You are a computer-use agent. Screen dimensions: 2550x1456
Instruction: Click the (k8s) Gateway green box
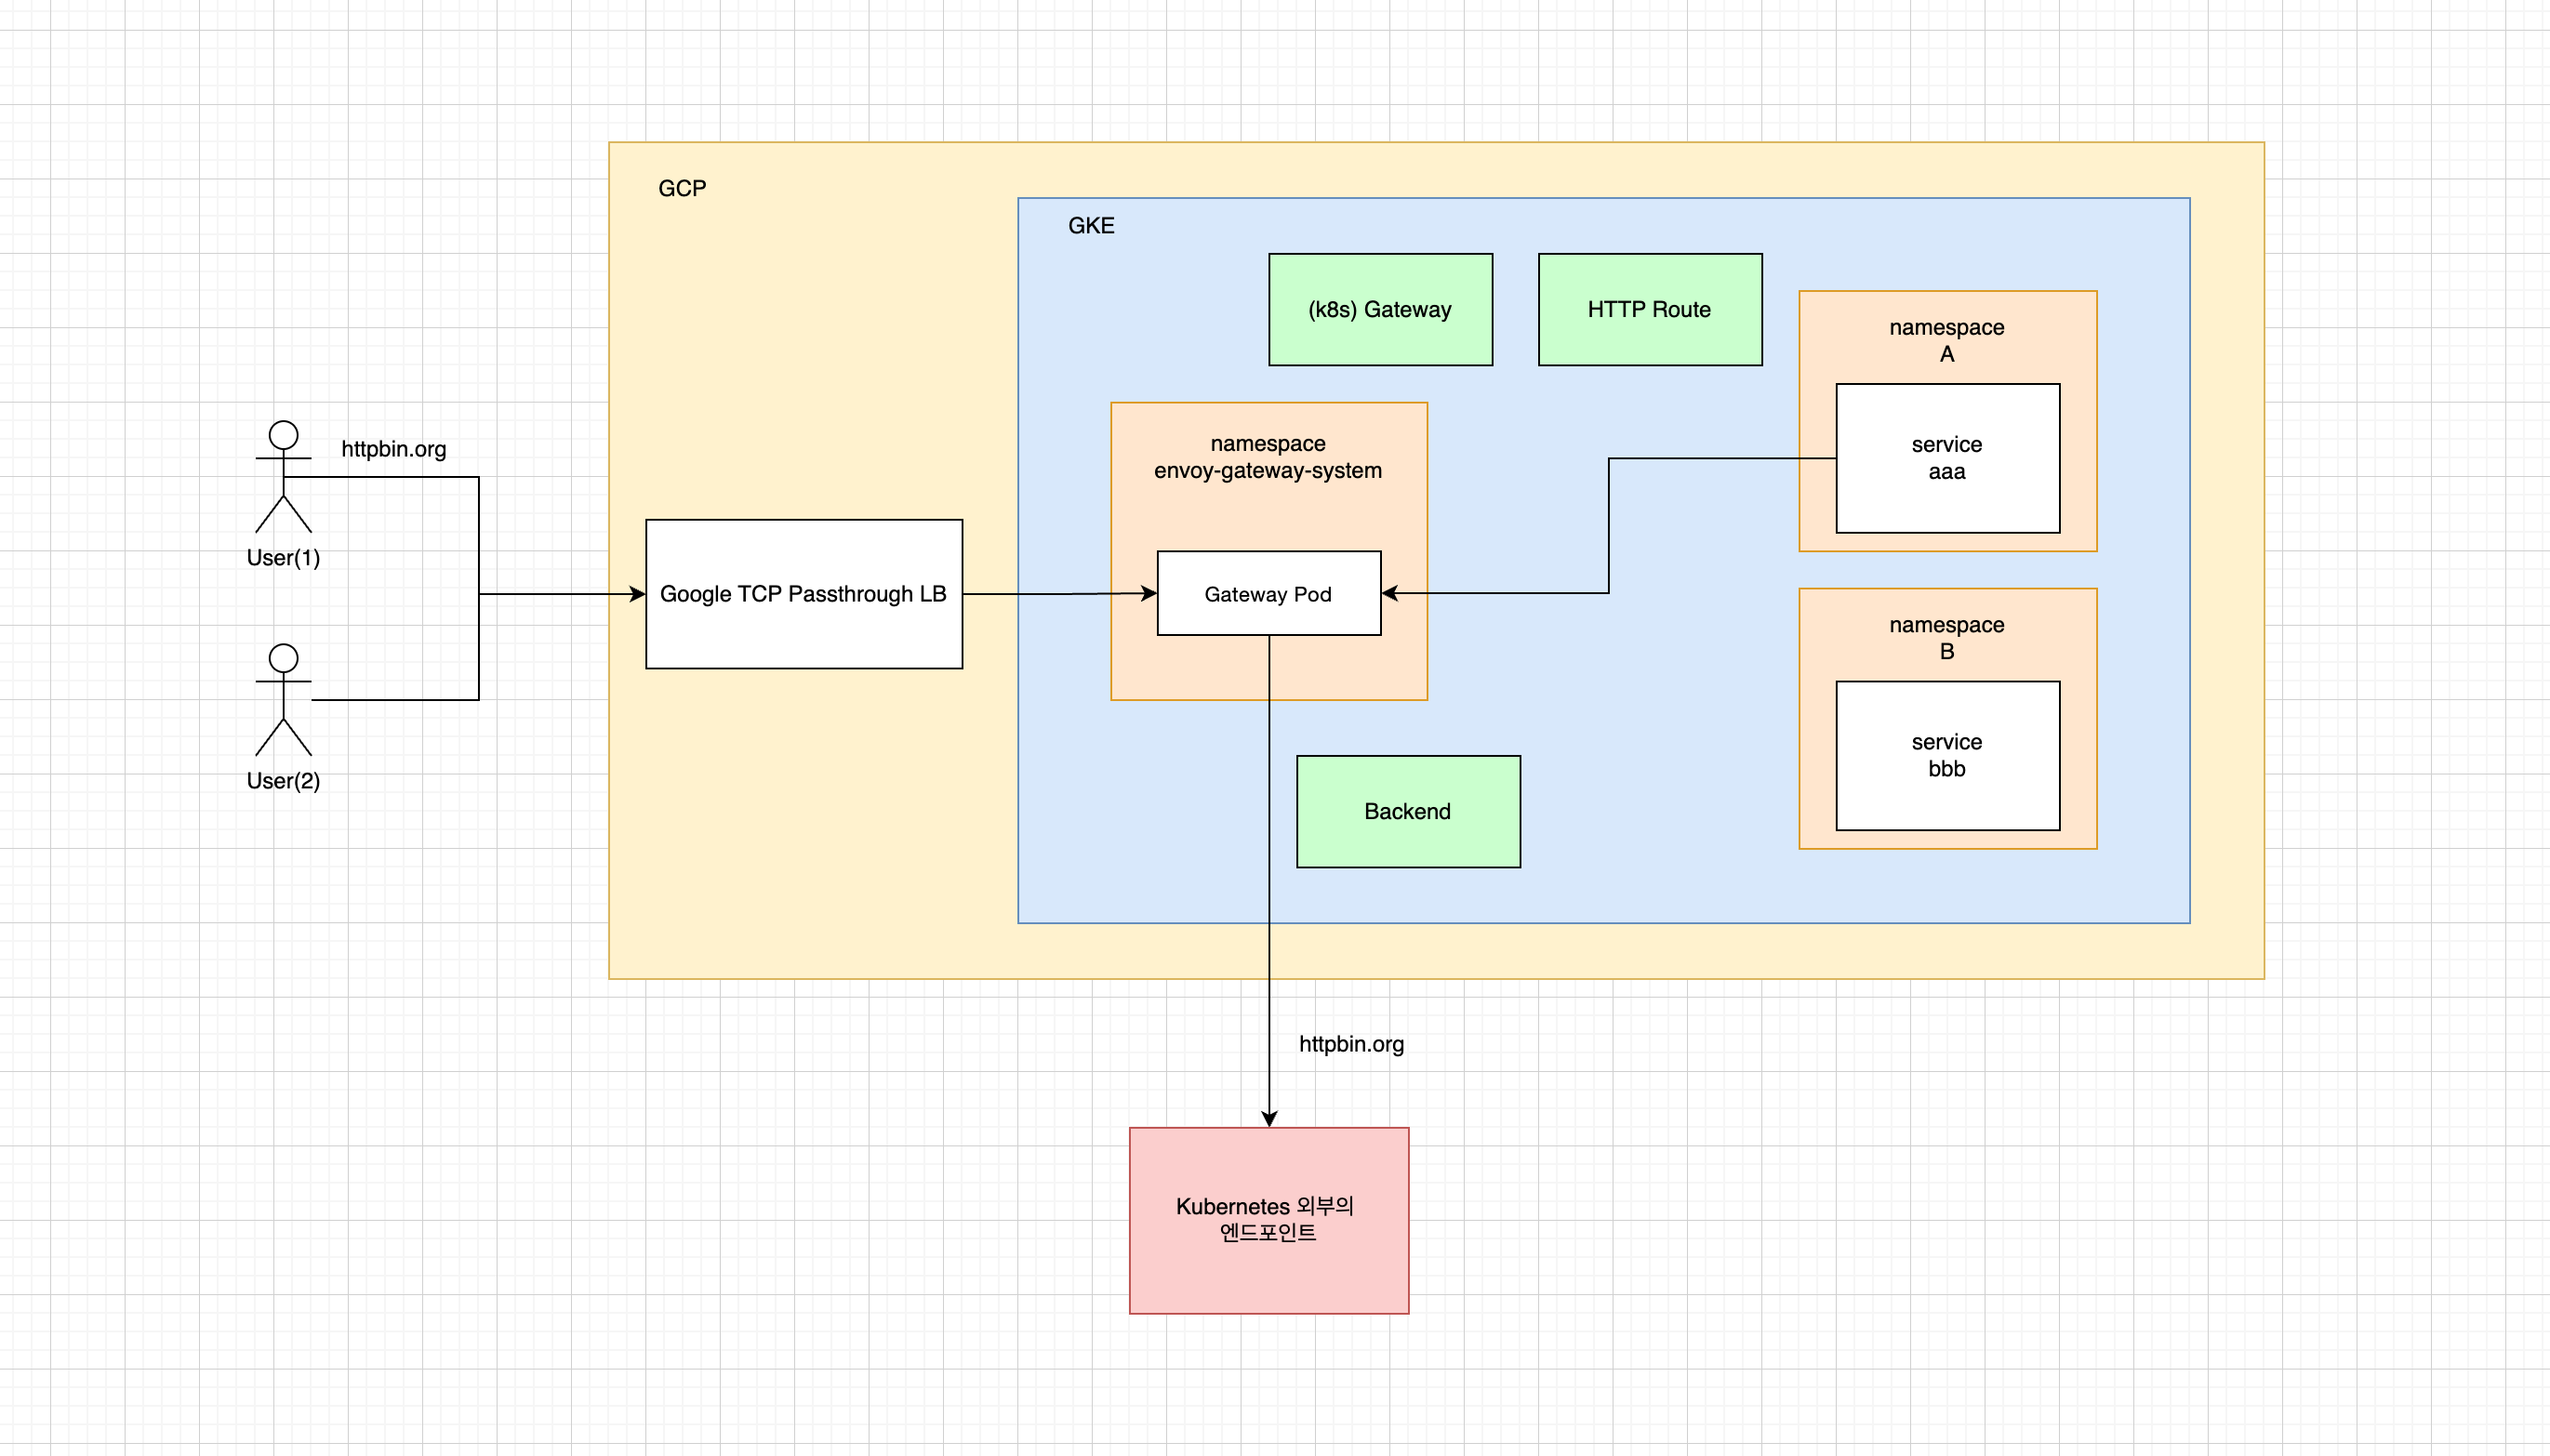(1380, 310)
